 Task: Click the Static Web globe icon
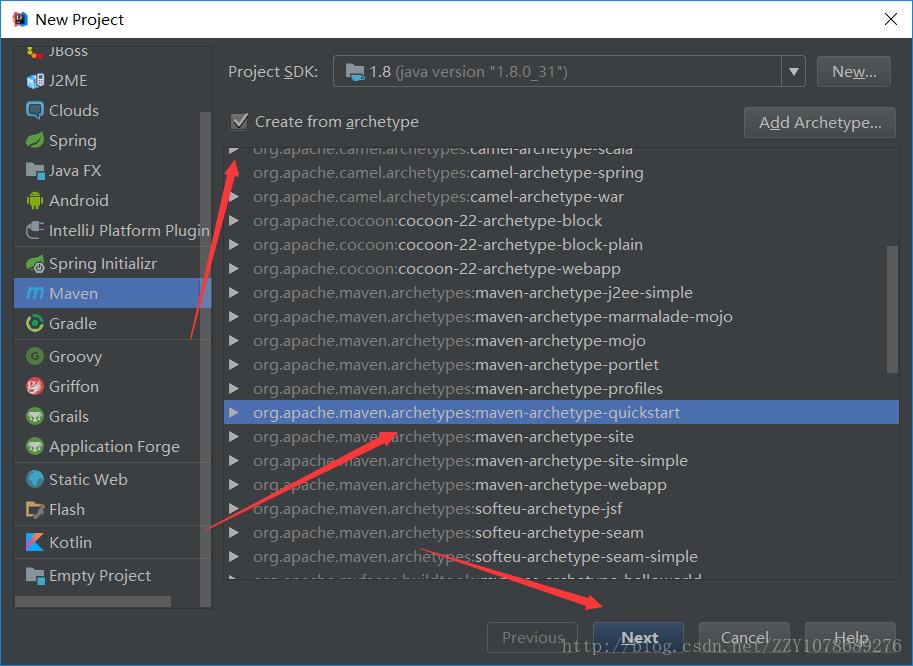point(35,479)
